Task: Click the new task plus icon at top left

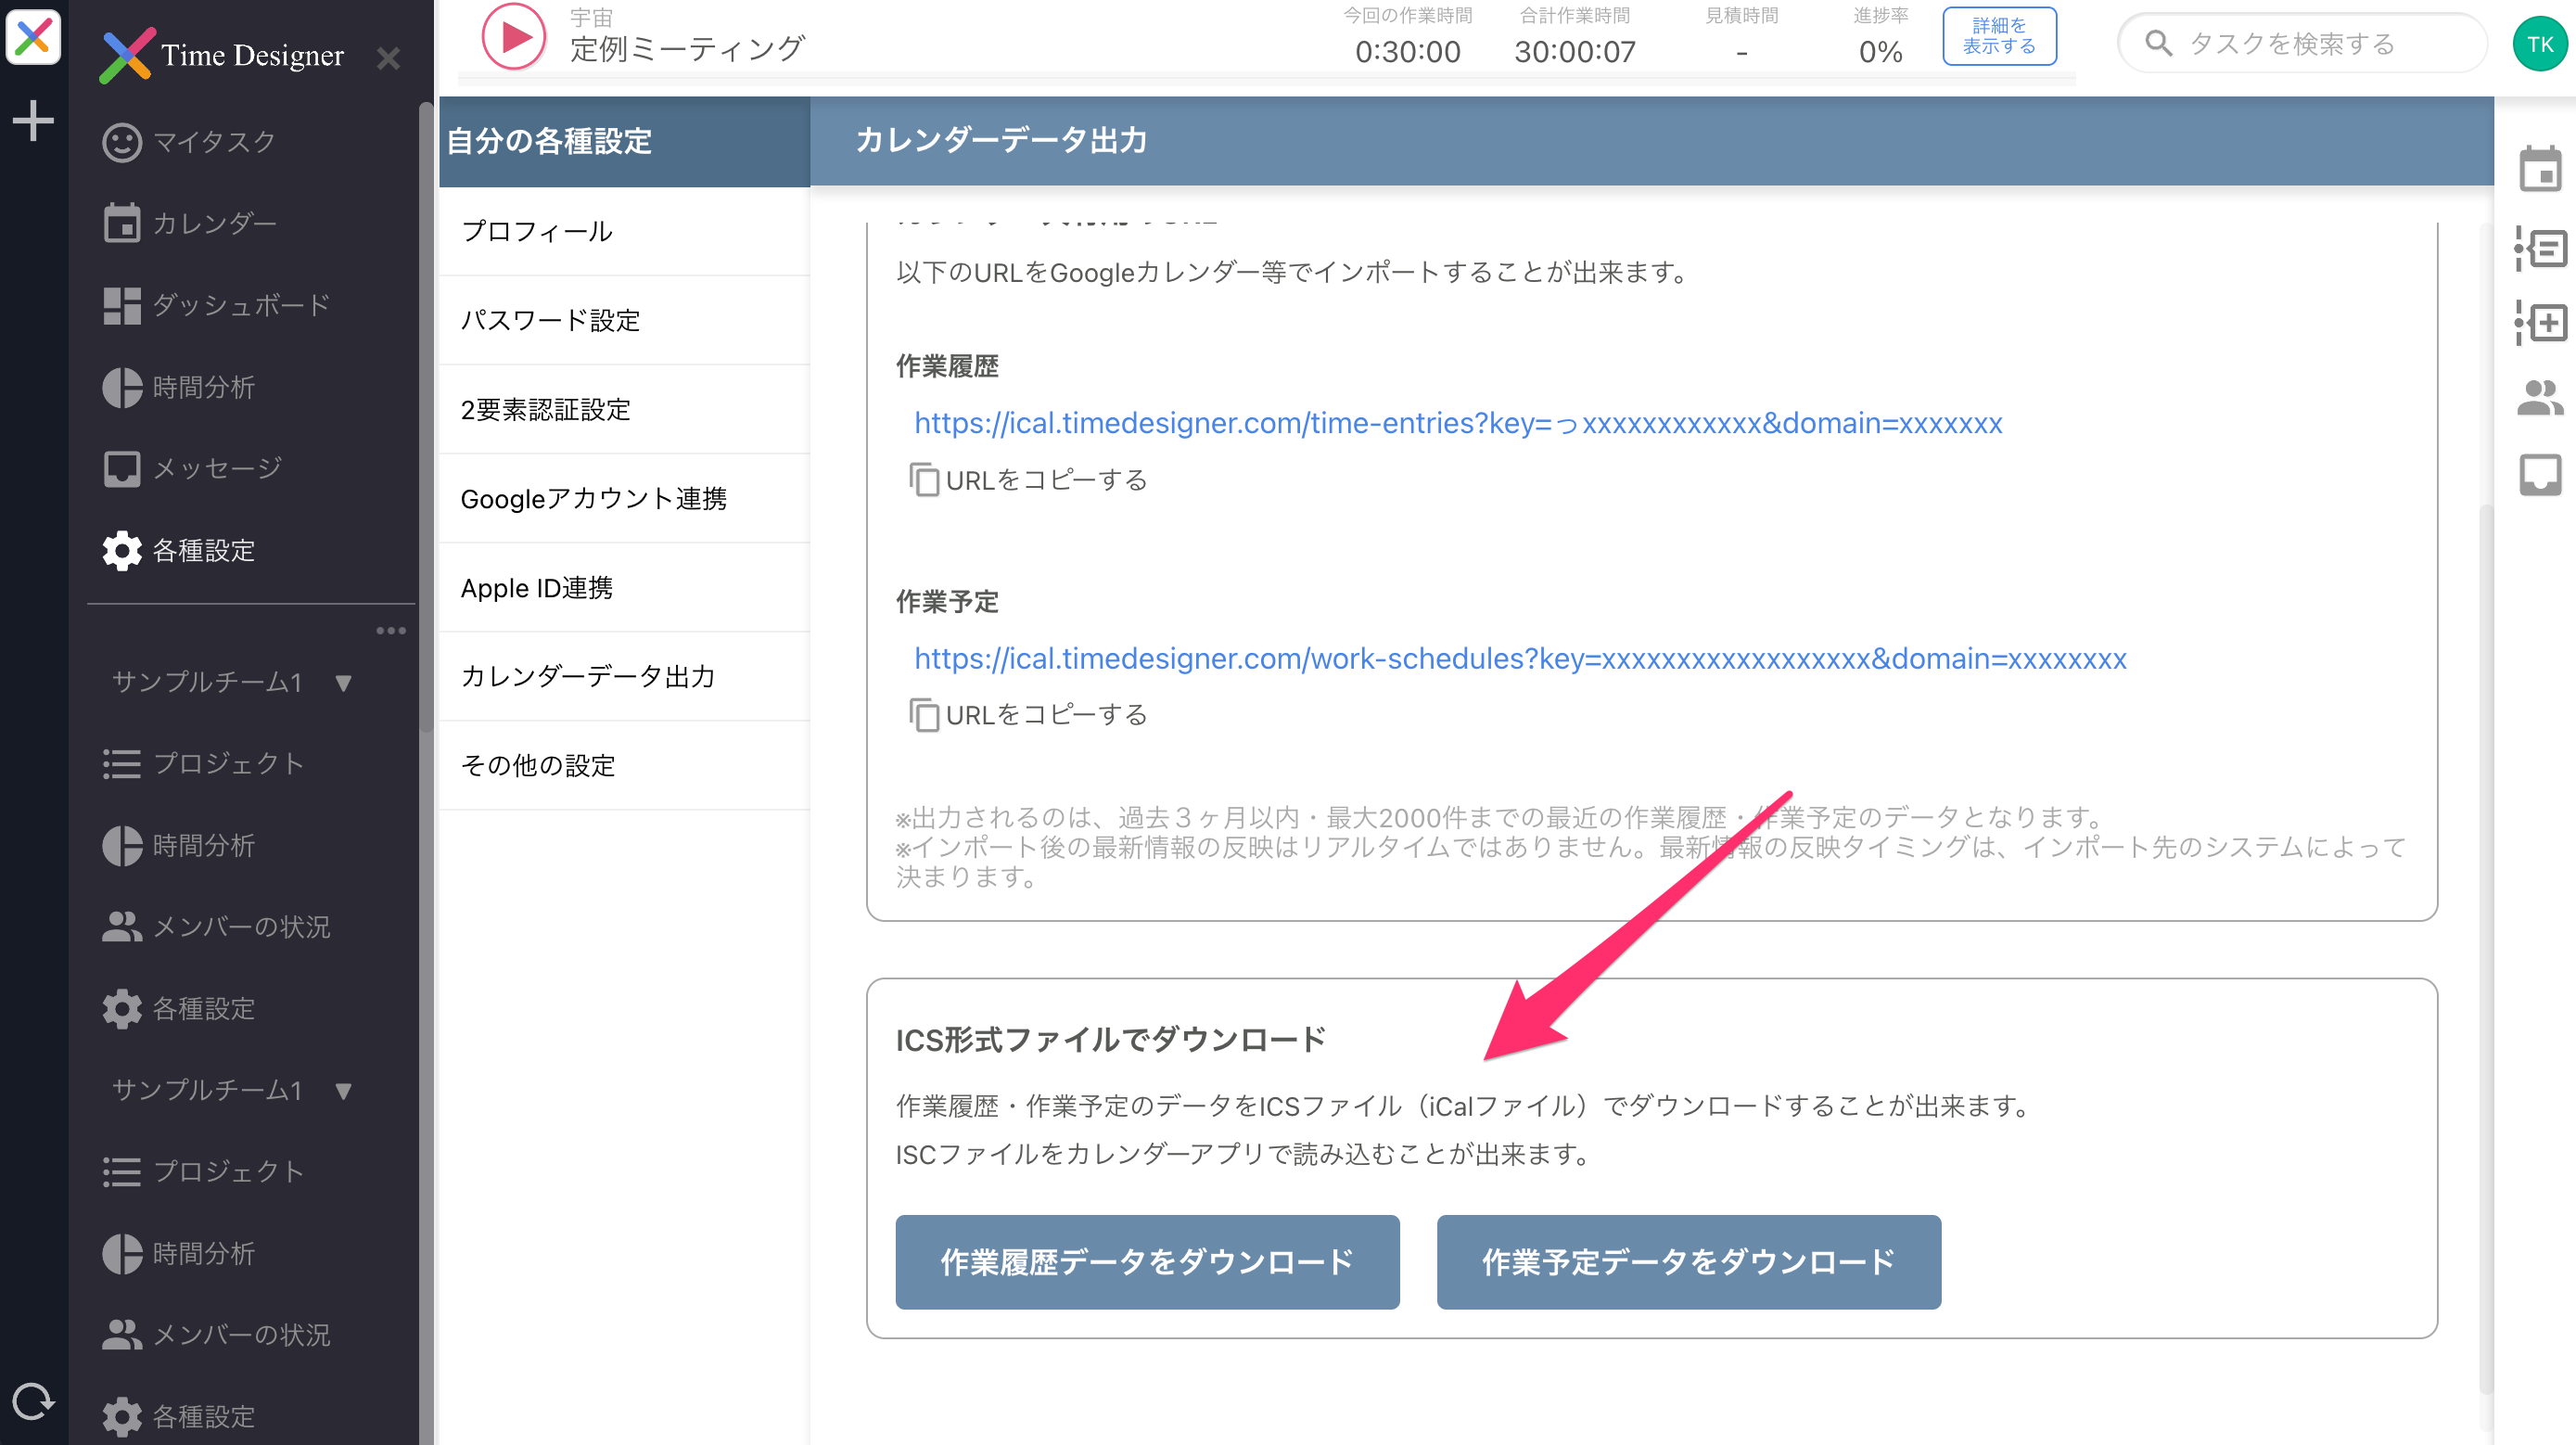Action: tap(32, 120)
